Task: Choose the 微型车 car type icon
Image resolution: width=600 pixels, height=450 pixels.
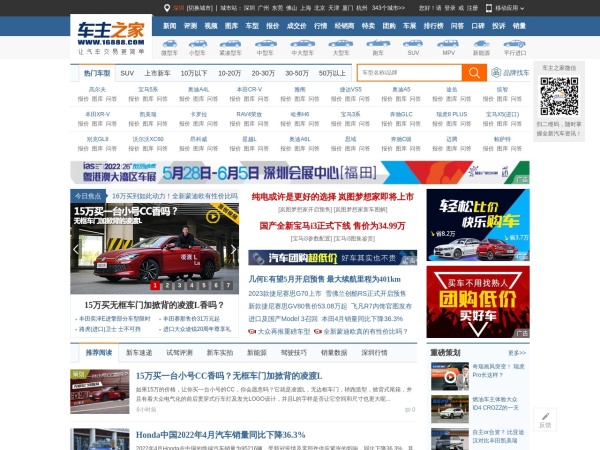Action: click(169, 48)
